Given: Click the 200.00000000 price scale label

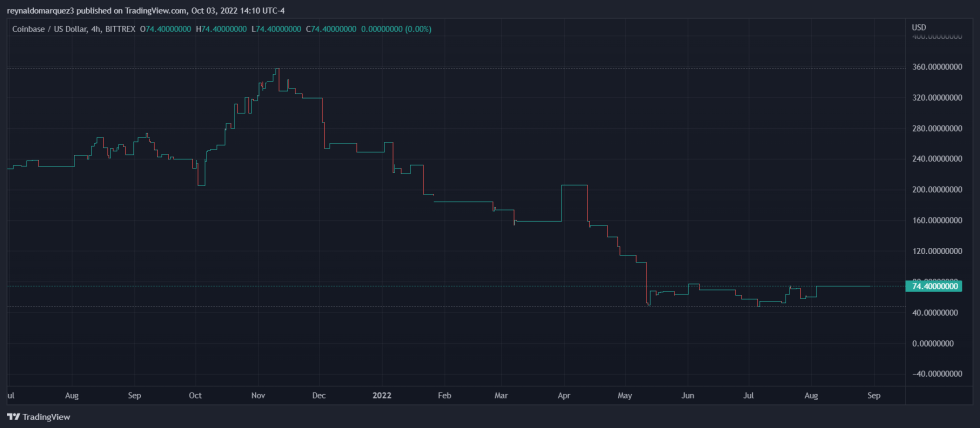Looking at the screenshot, I should click(x=939, y=190).
